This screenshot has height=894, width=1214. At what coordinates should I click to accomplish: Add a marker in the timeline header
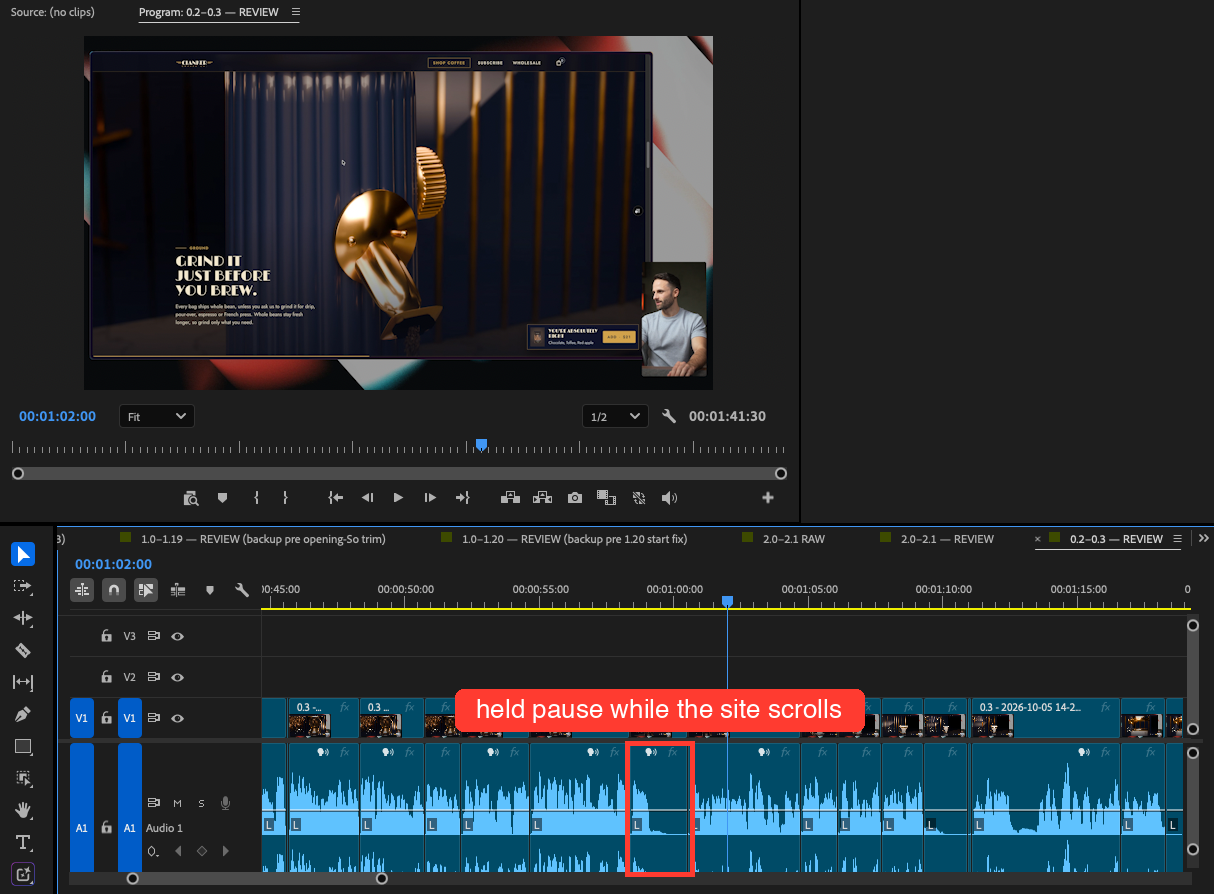point(209,590)
